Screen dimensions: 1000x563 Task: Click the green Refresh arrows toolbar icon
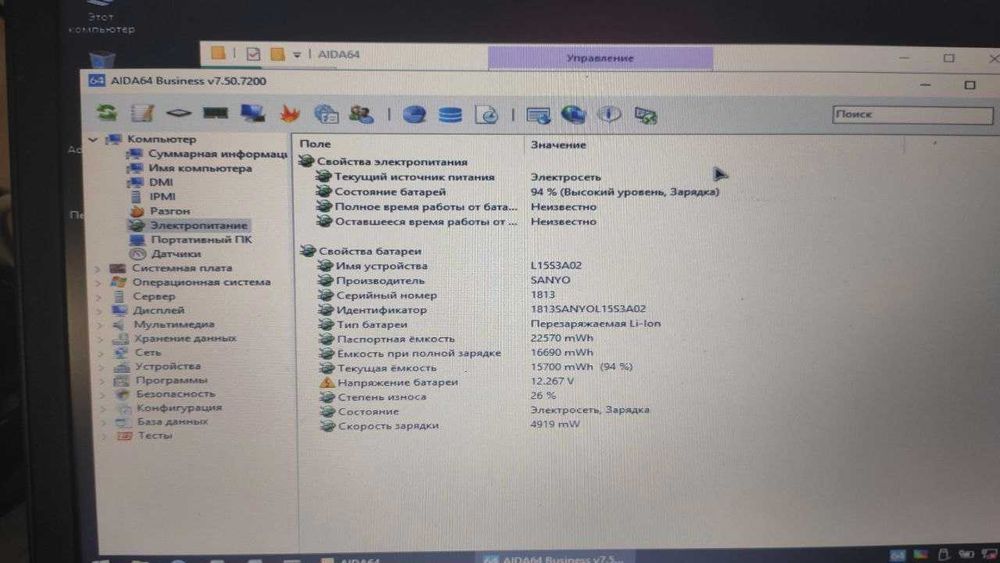point(107,113)
